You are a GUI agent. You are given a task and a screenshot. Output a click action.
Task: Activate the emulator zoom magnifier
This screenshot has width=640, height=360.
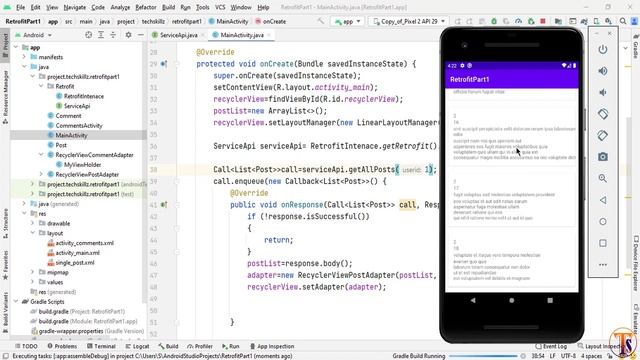(x=602, y=178)
